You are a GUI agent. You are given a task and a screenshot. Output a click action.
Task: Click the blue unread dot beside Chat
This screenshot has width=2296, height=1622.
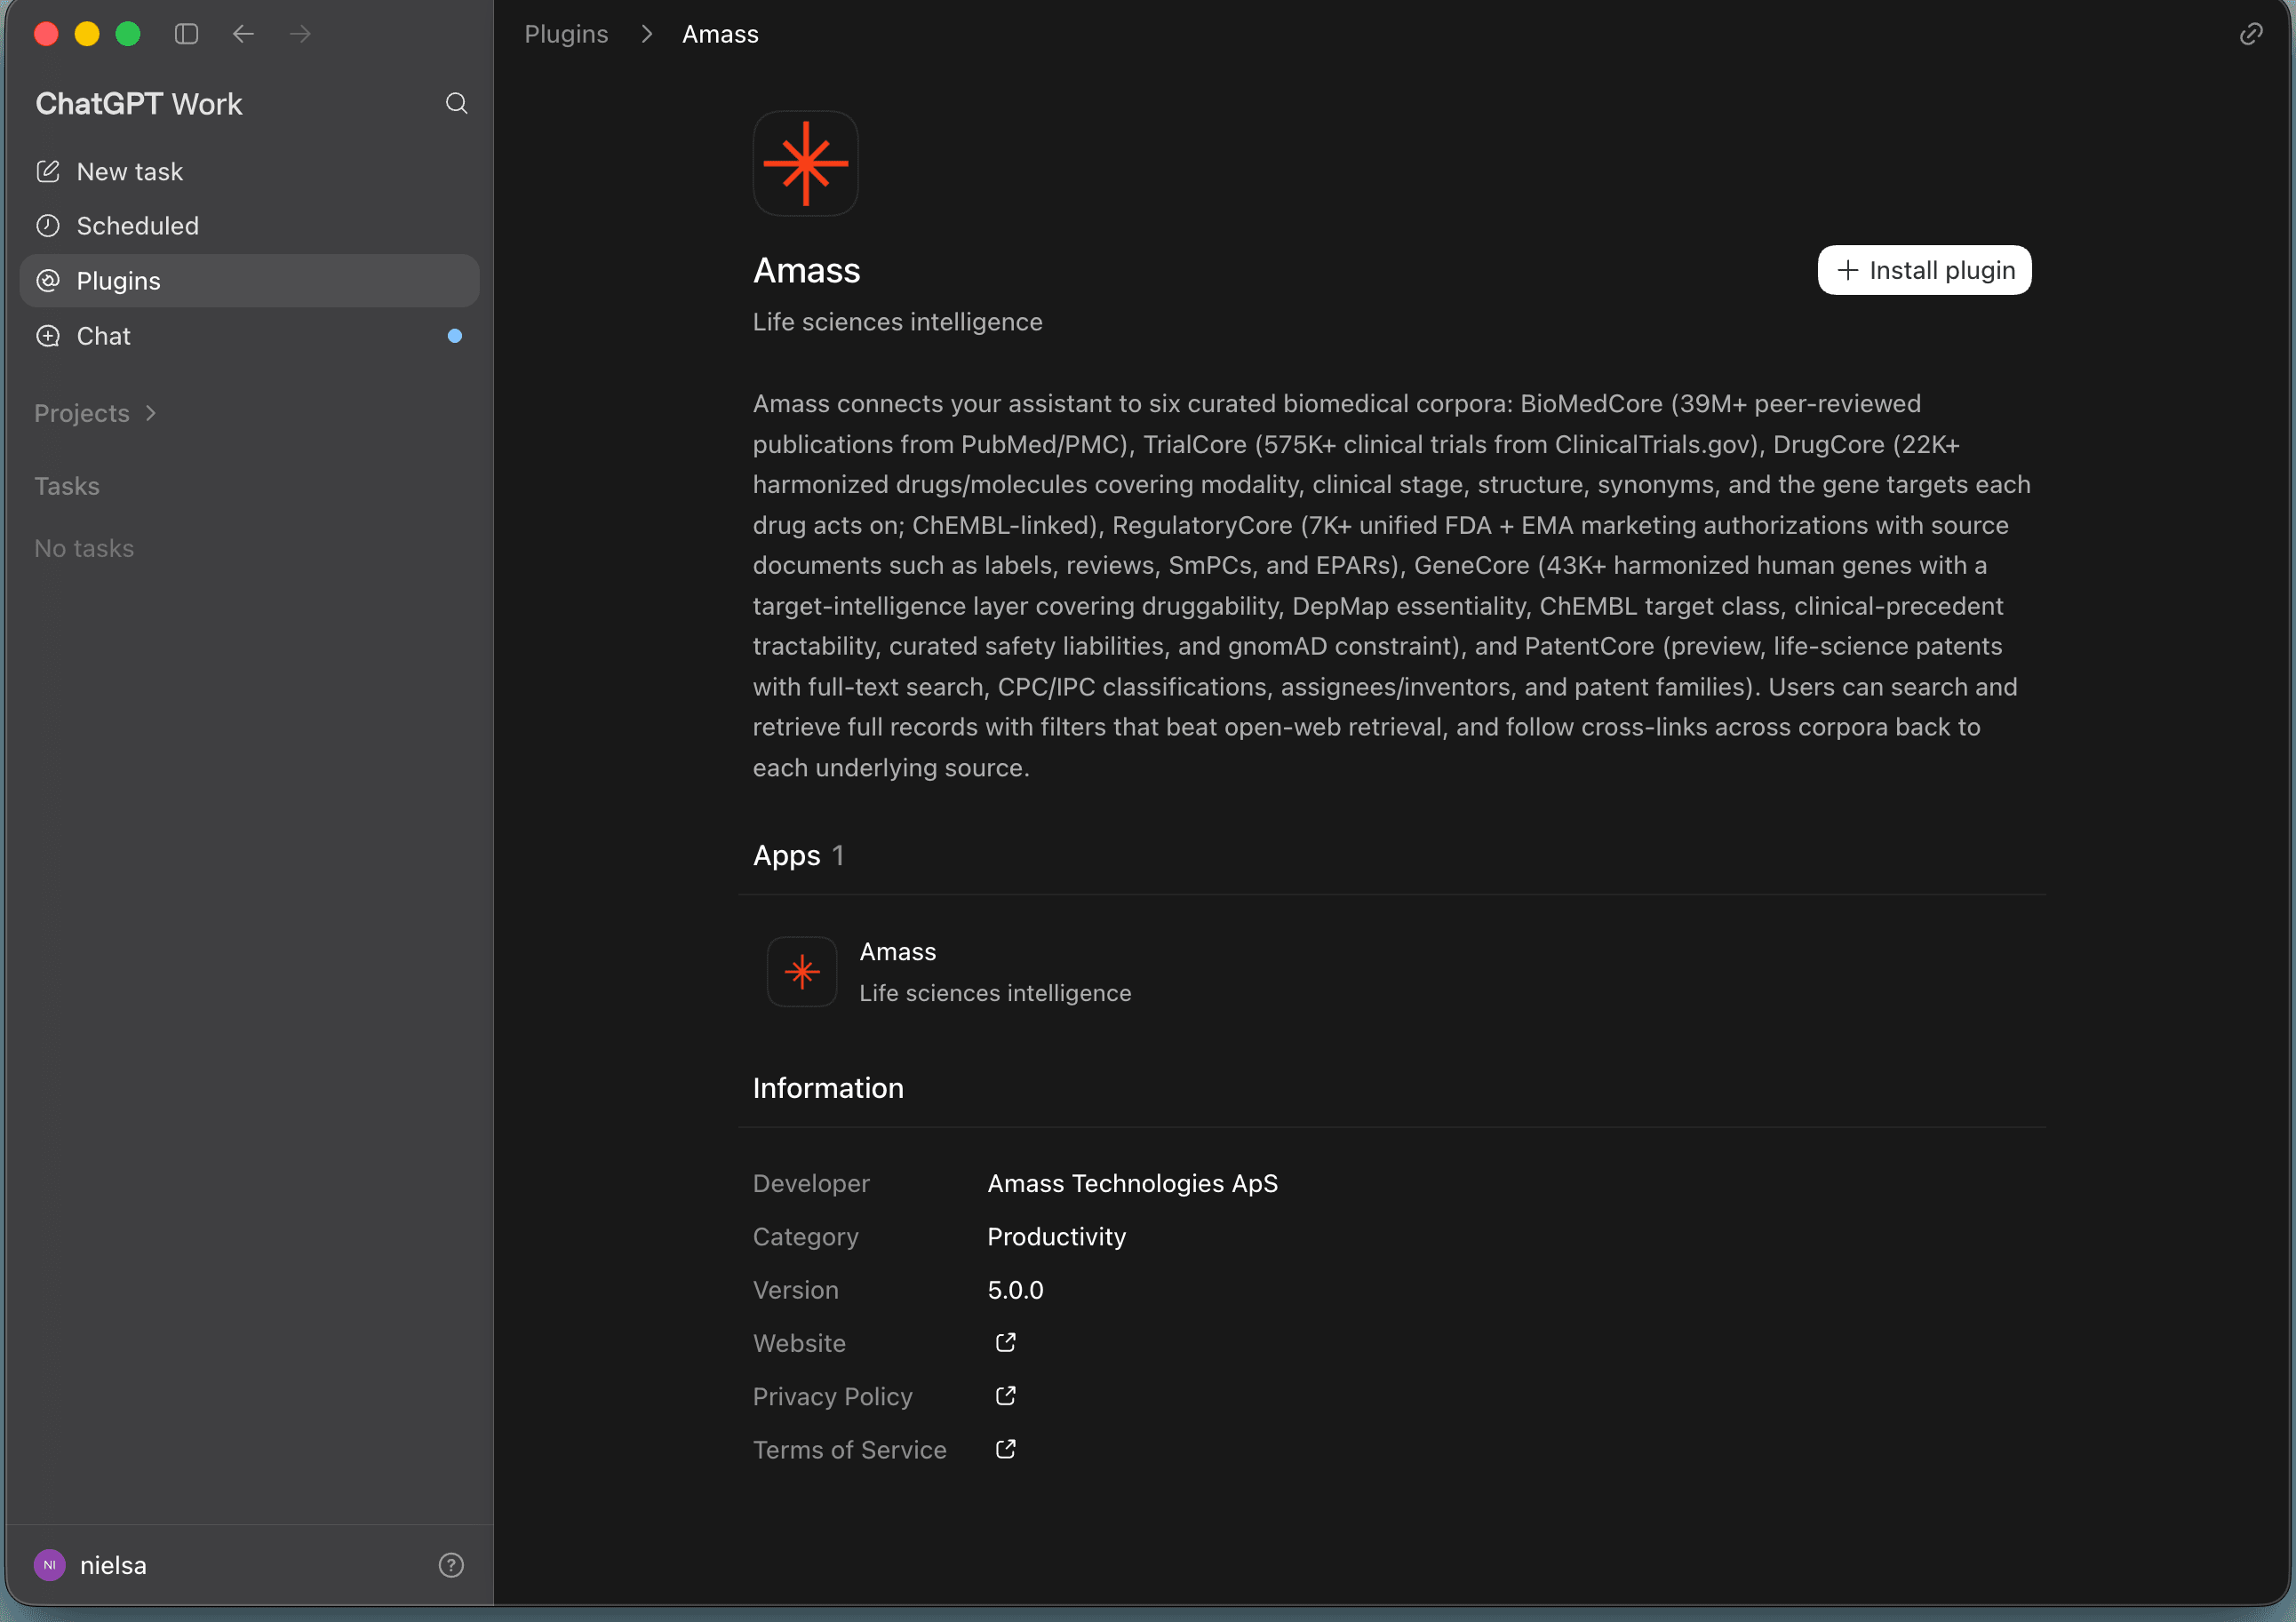tap(455, 336)
